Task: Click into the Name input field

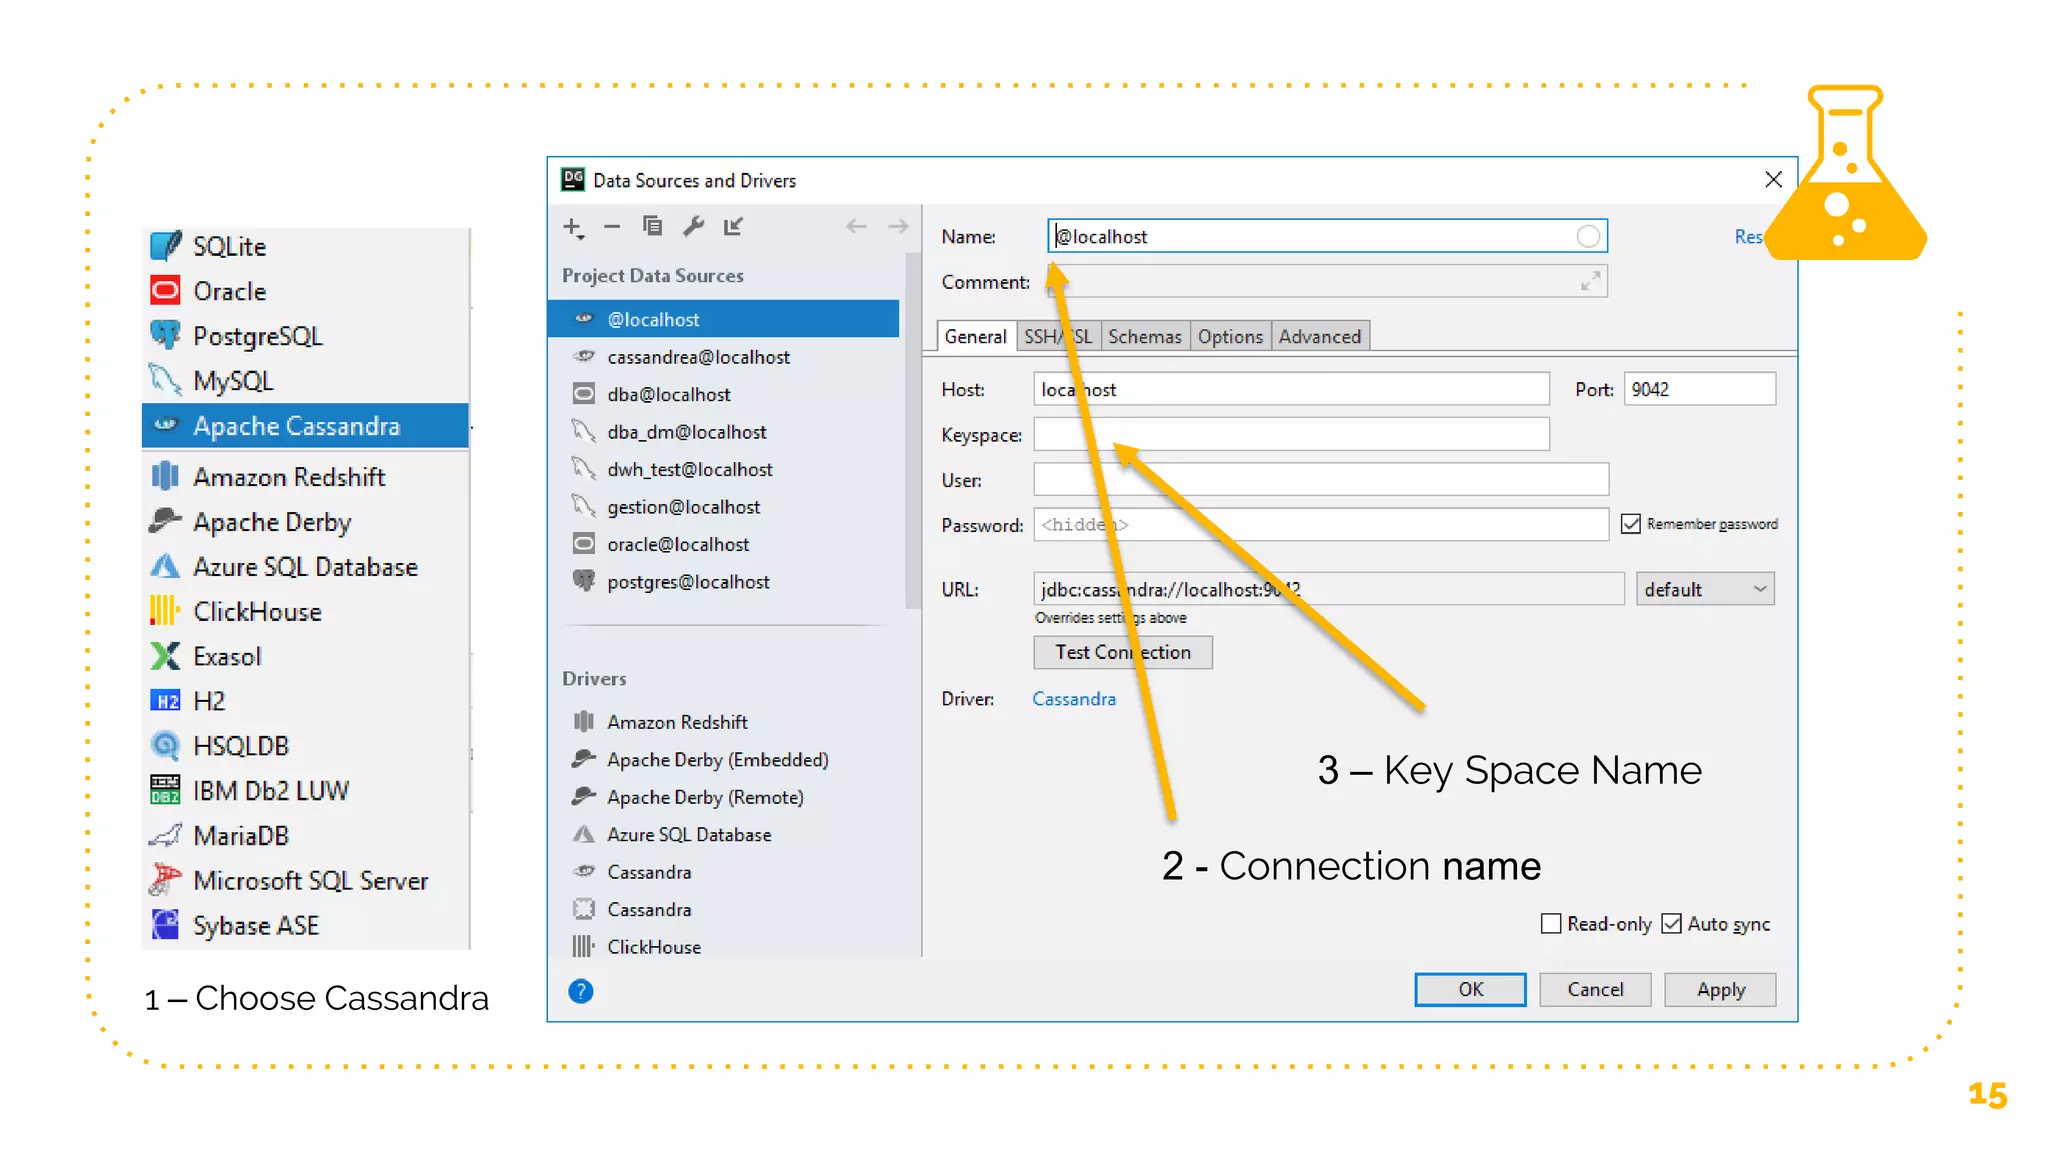Action: click(x=1327, y=236)
